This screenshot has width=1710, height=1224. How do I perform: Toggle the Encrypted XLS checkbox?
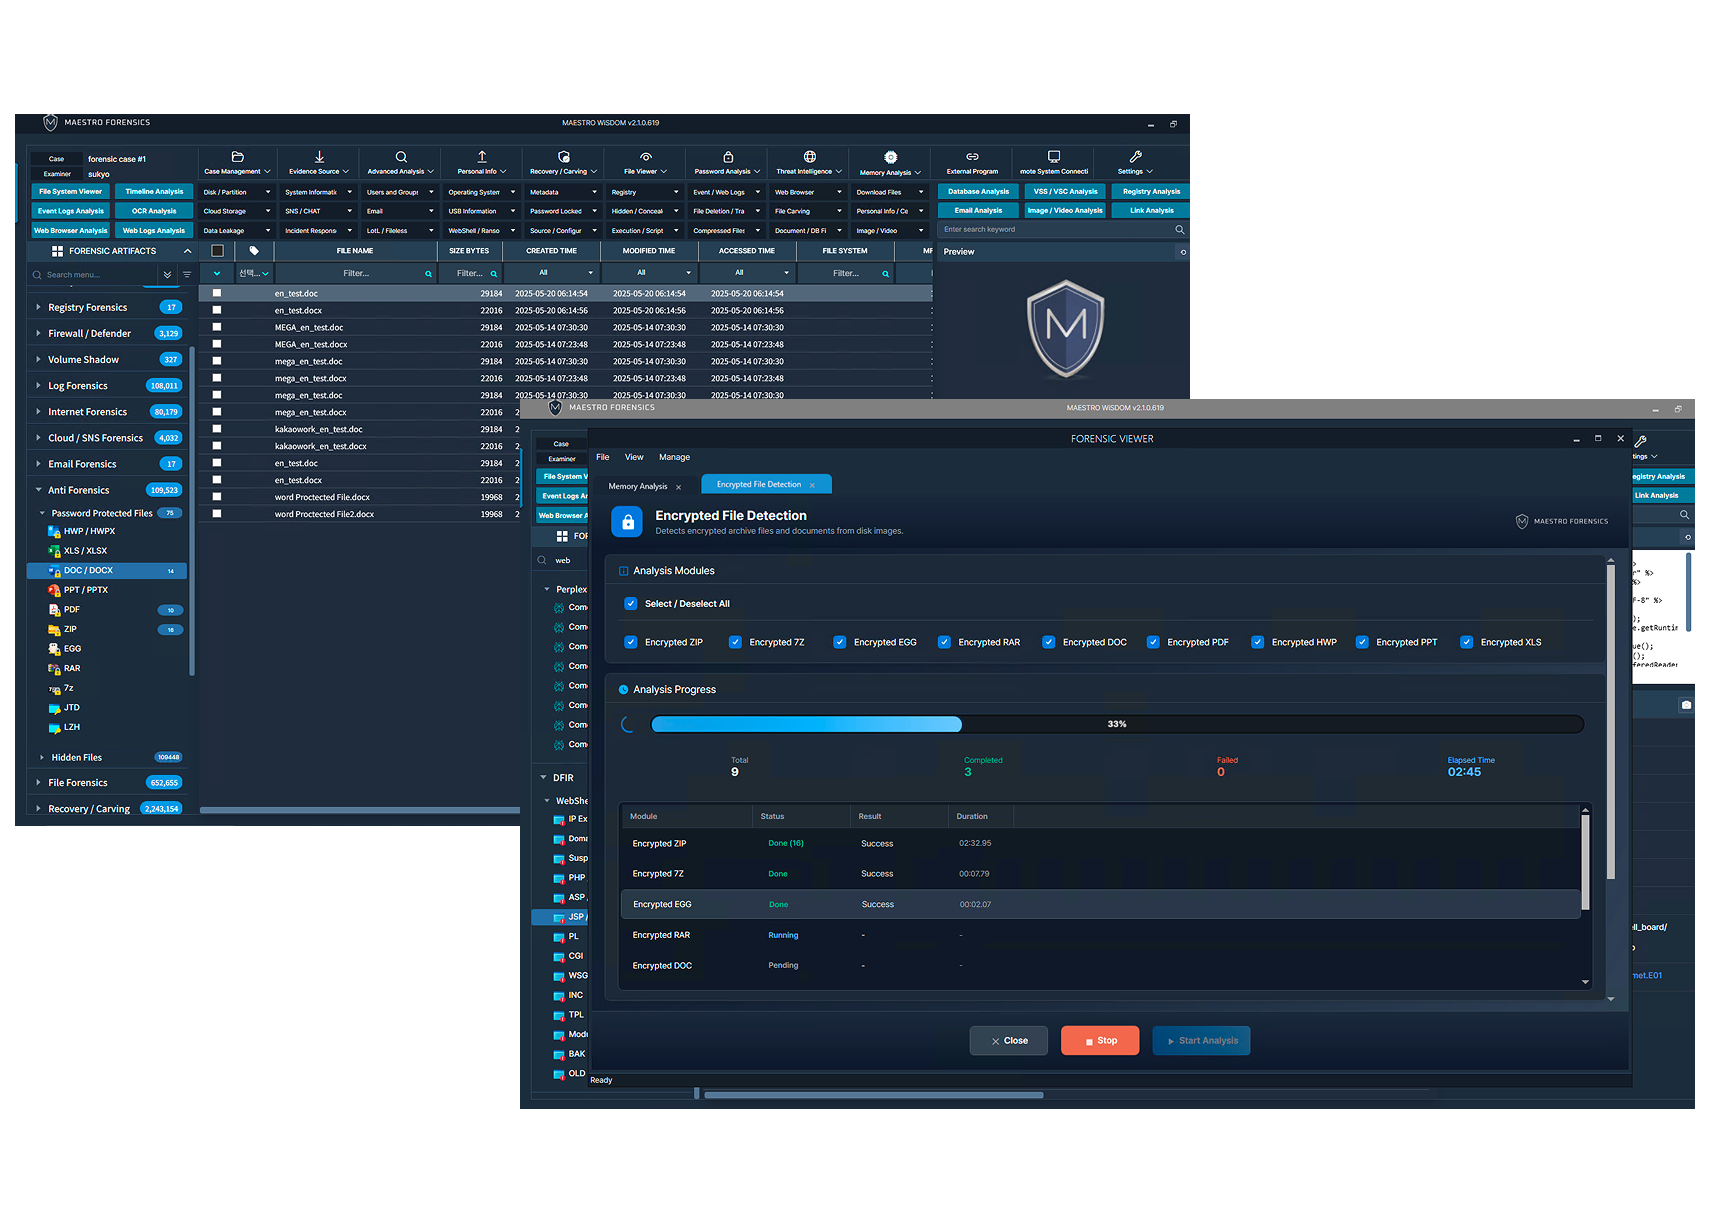[x=1466, y=643]
